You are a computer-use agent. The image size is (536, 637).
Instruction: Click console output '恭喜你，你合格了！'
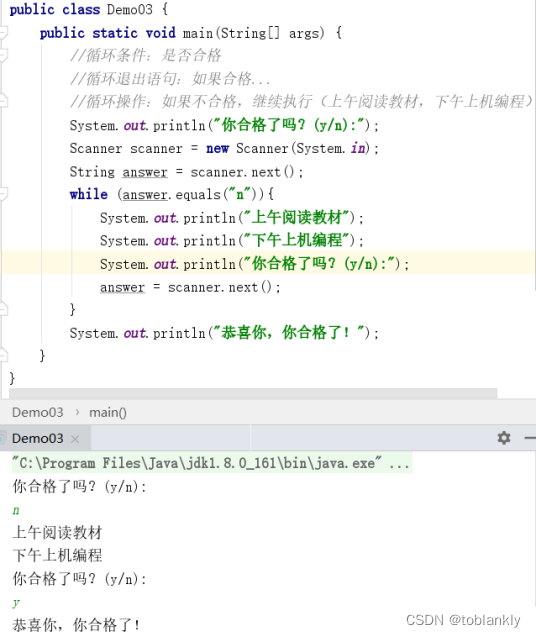(76, 625)
